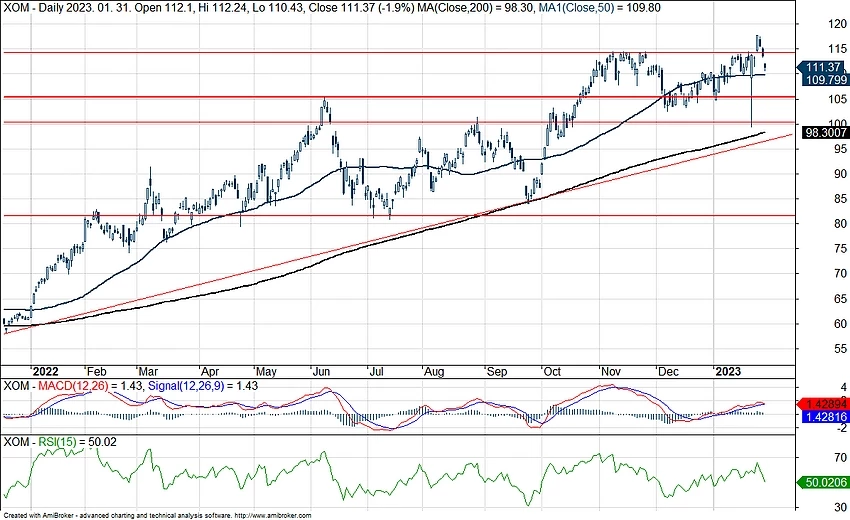Click the 95 price axis label
Screen dimensions: 850x520
tap(840, 149)
